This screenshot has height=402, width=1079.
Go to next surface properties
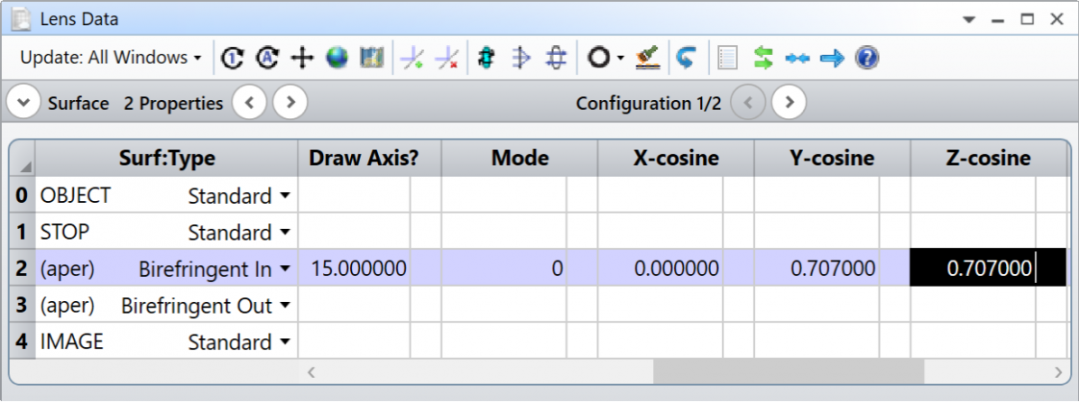tap(290, 103)
